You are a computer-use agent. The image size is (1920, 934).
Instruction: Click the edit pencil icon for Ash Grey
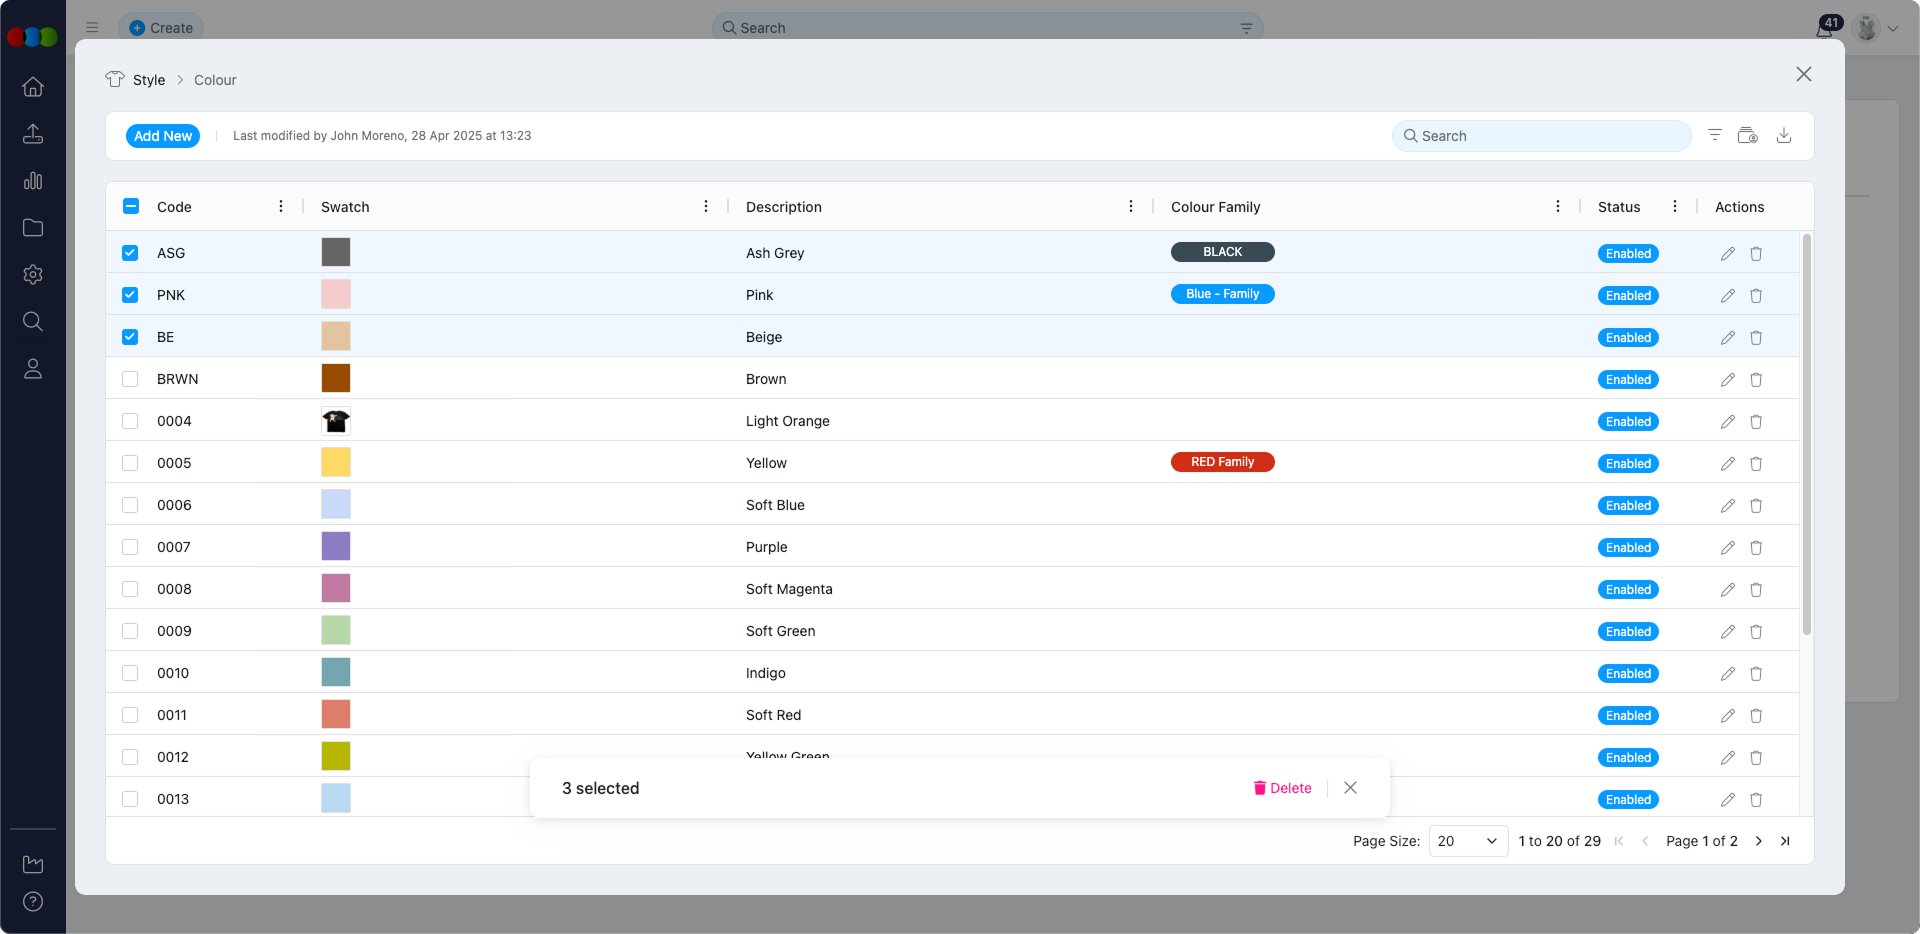coord(1727,253)
